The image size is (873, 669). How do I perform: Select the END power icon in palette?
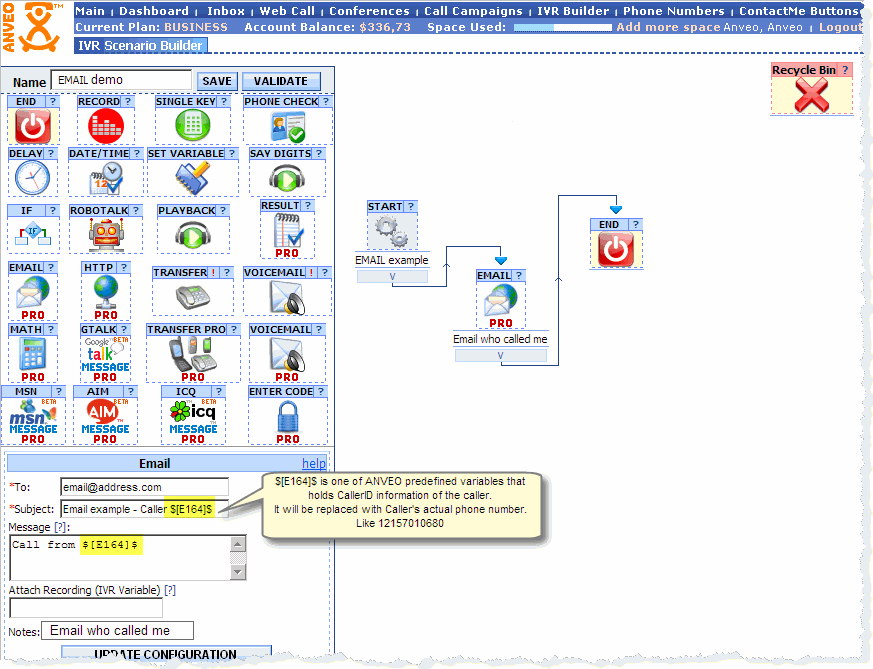click(x=33, y=126)
